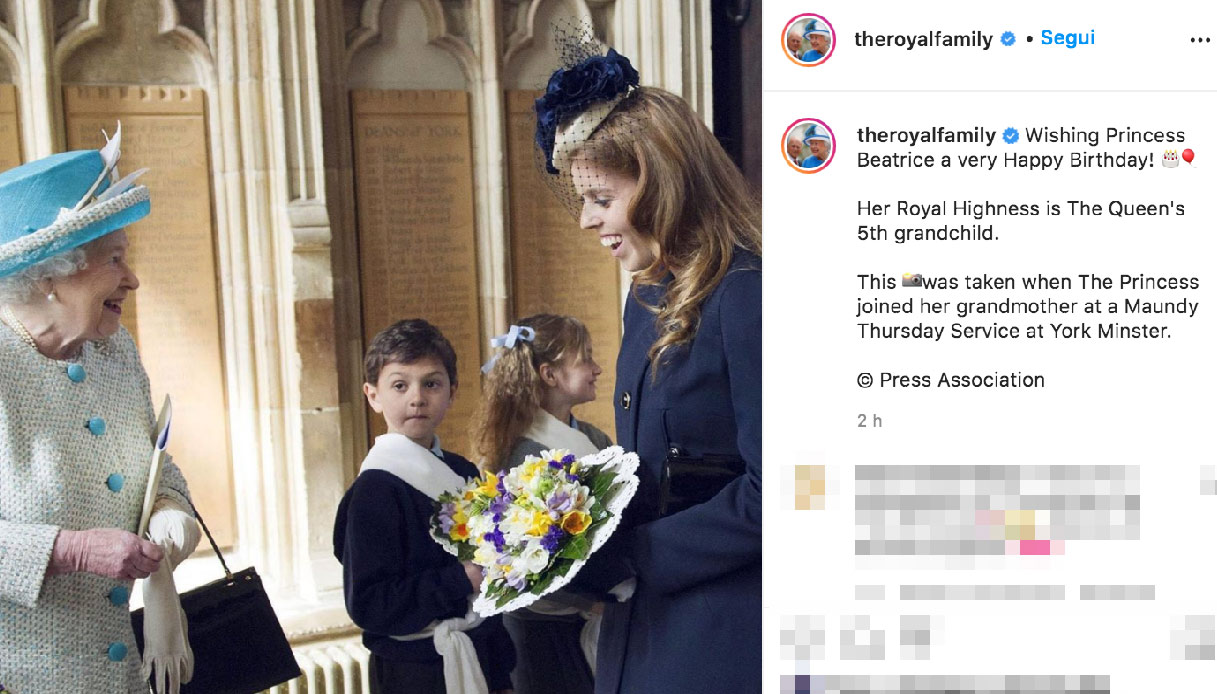Click the pixelated reply row under the first comment

(1005, 592)
